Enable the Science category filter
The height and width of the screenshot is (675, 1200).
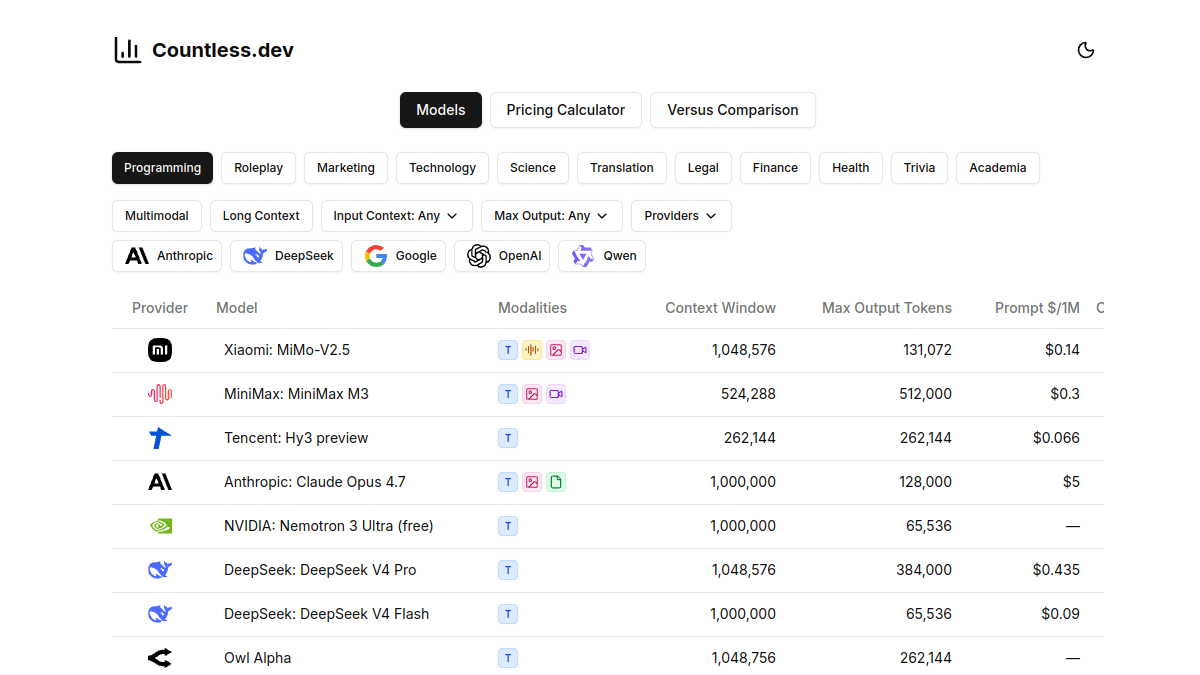click(533, 168)
